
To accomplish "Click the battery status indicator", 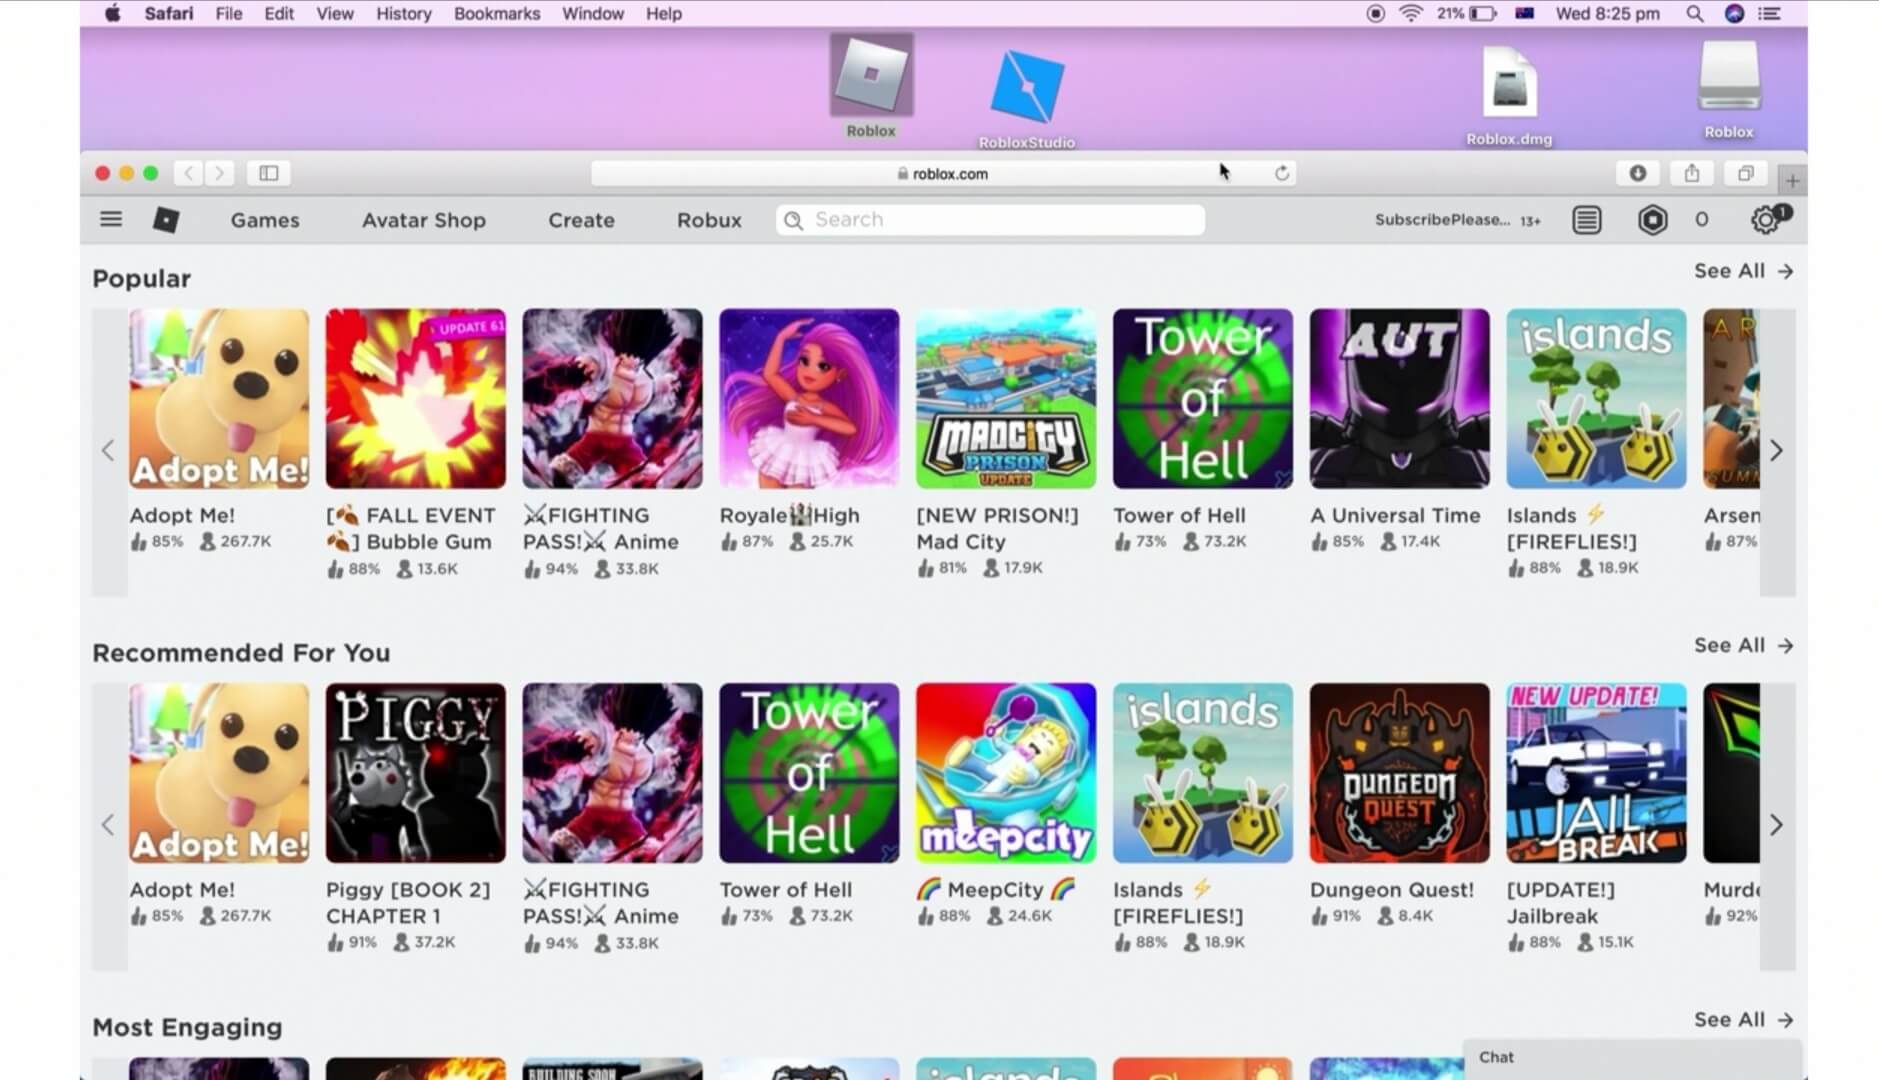I will click(1467, 13).
